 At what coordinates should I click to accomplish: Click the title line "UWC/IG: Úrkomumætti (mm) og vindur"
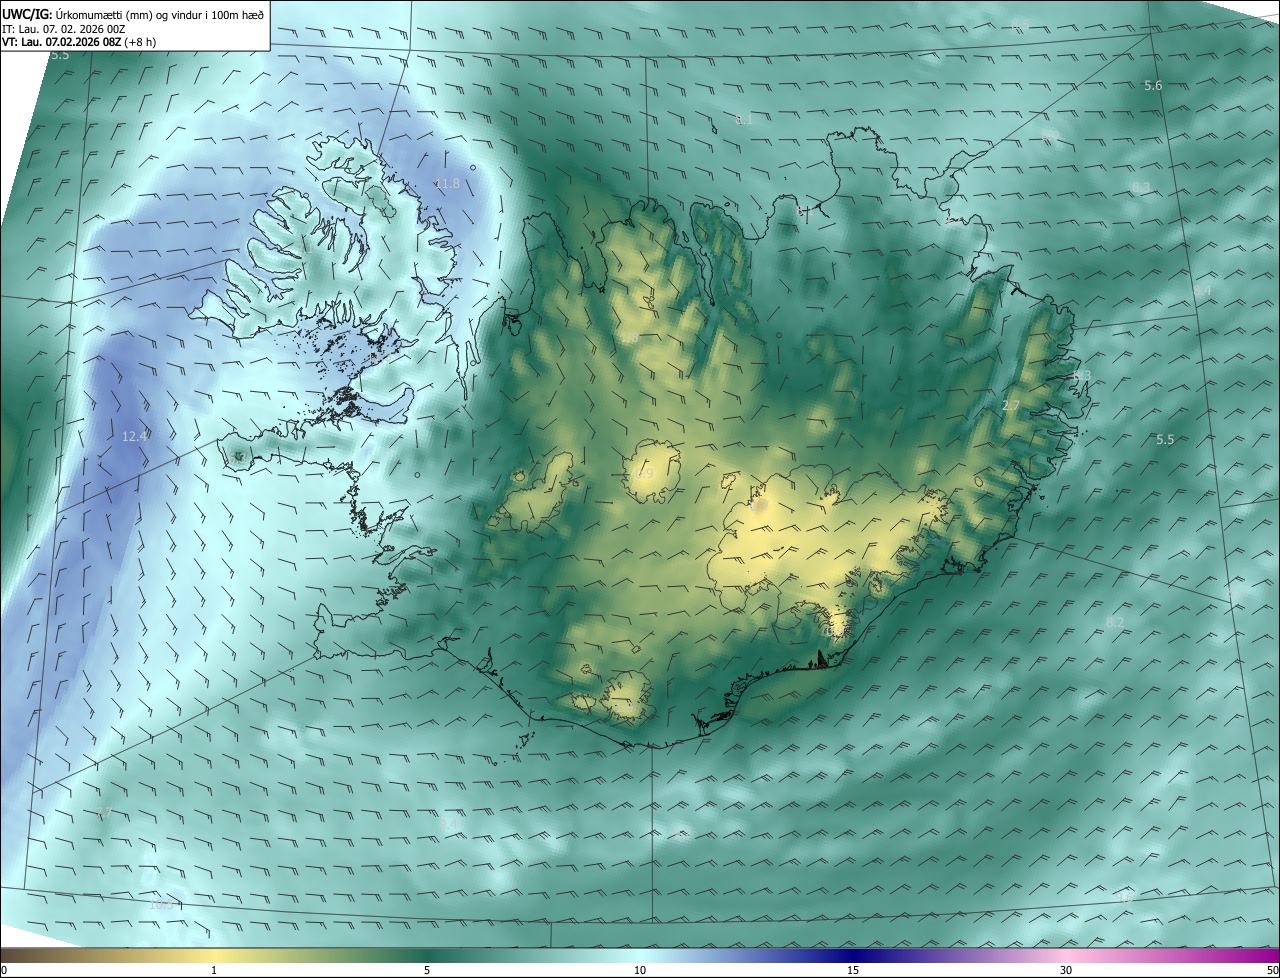point(133,14)
